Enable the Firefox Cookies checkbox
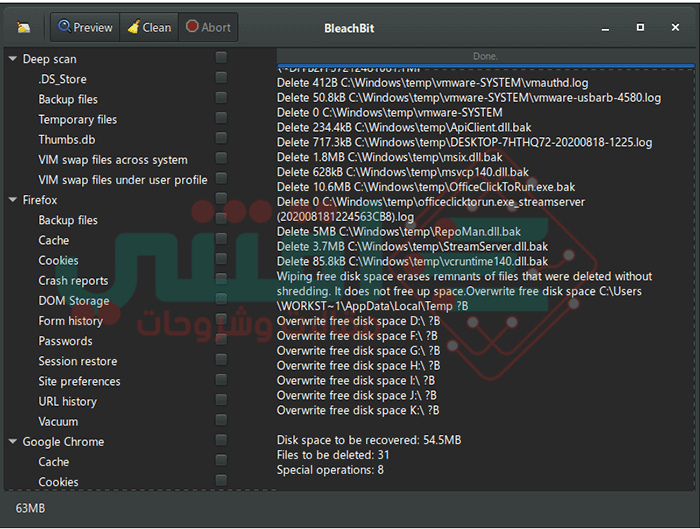This screenshot has height=529, width=700. coord(221,258)
